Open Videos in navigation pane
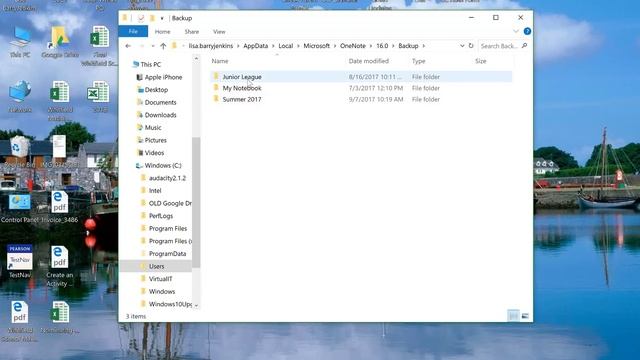This screenshot has height=360, width=640. click(154, 153)
